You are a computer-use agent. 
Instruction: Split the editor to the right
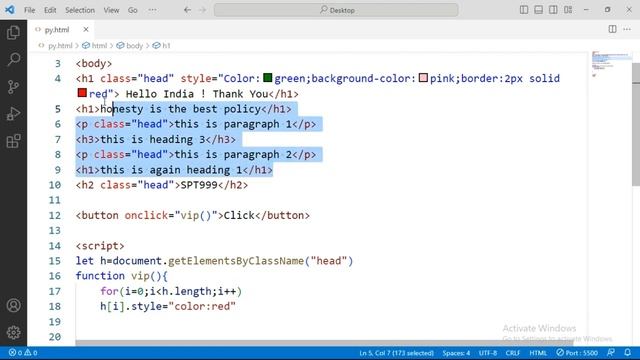(612, 29)
